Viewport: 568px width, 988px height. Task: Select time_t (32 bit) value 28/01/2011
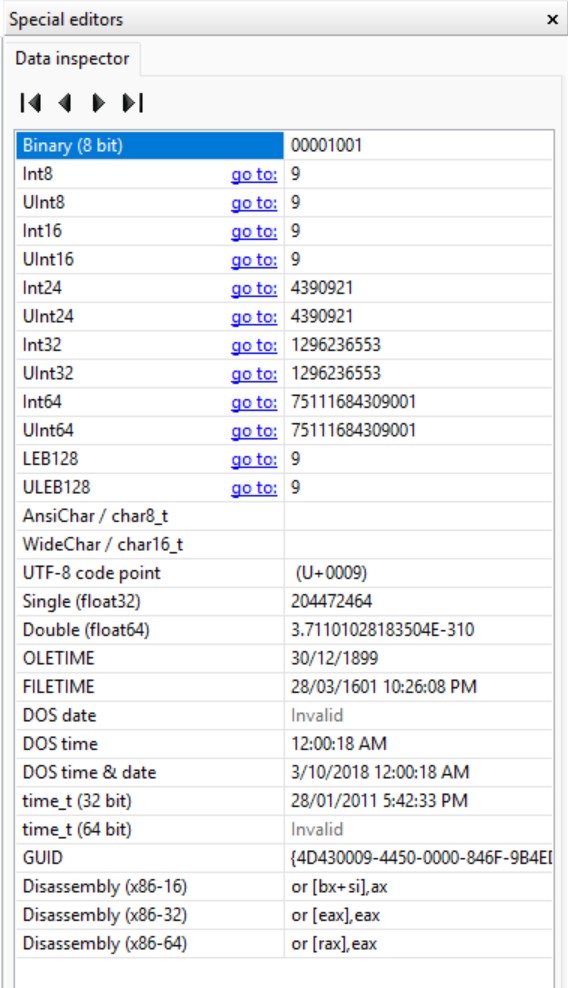tap(379, 801)
